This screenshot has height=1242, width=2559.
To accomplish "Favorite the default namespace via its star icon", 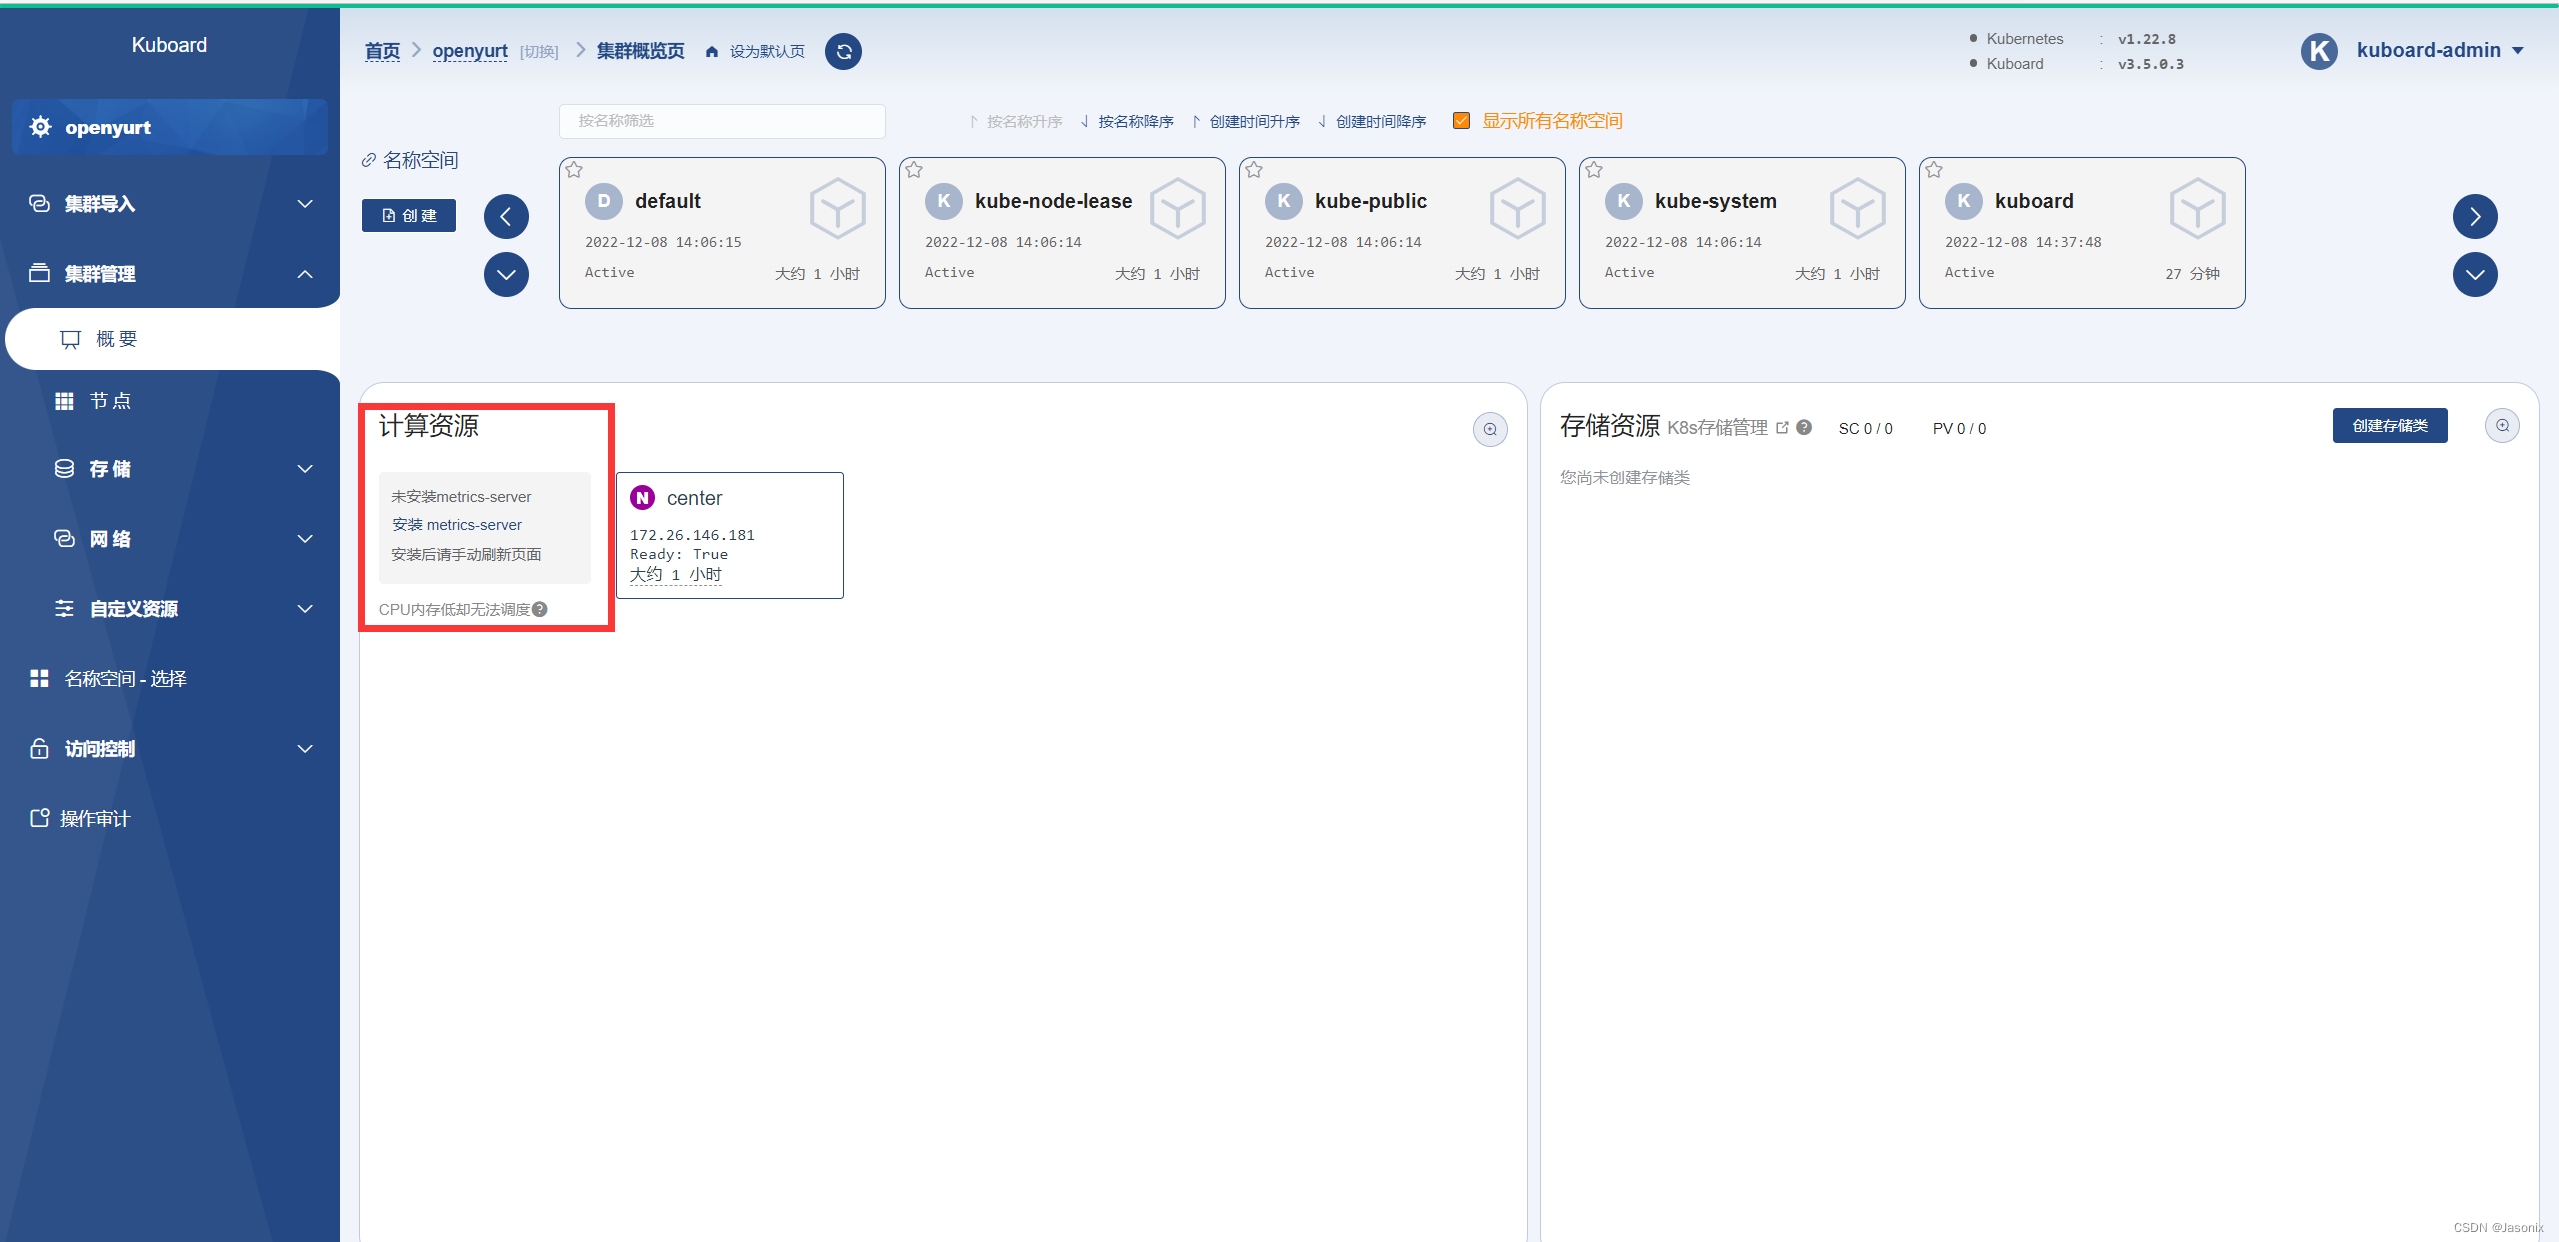I will tap(575, 169).
